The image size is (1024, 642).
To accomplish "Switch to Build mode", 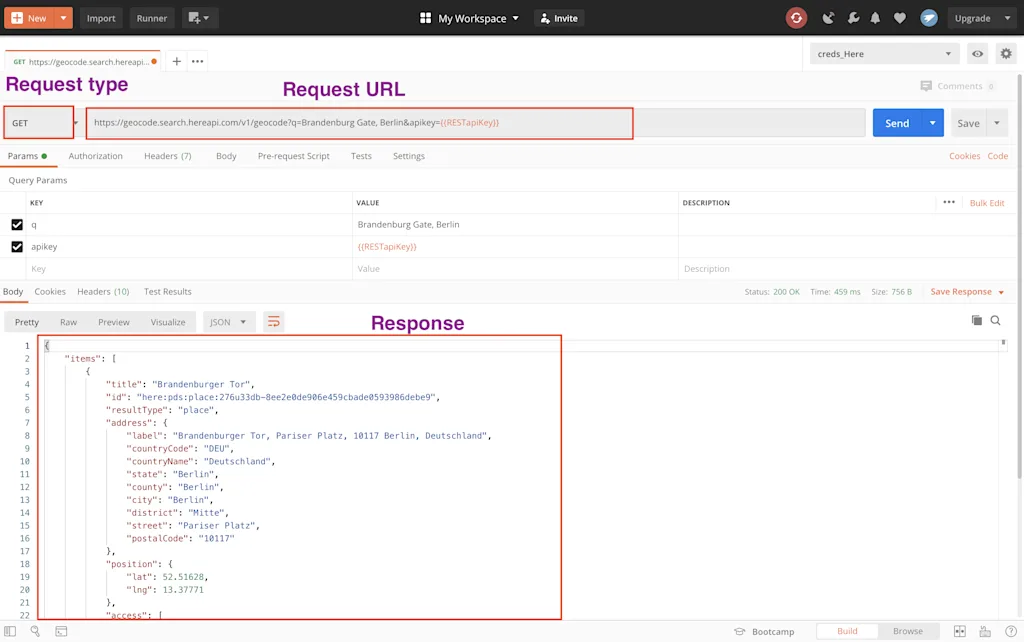I will click(847, 631).
